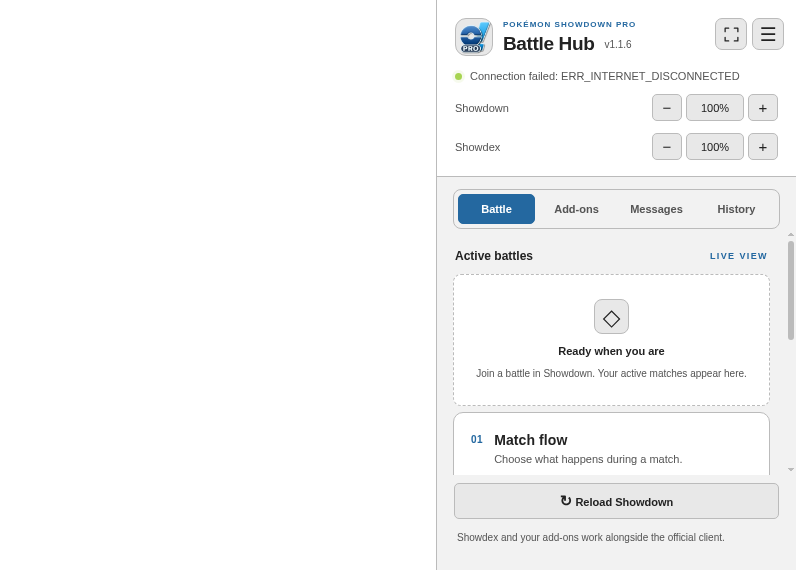Decrease Showdex zoom with minus button
The width and height of the screenshot is (796, 570).
(667, 147)
